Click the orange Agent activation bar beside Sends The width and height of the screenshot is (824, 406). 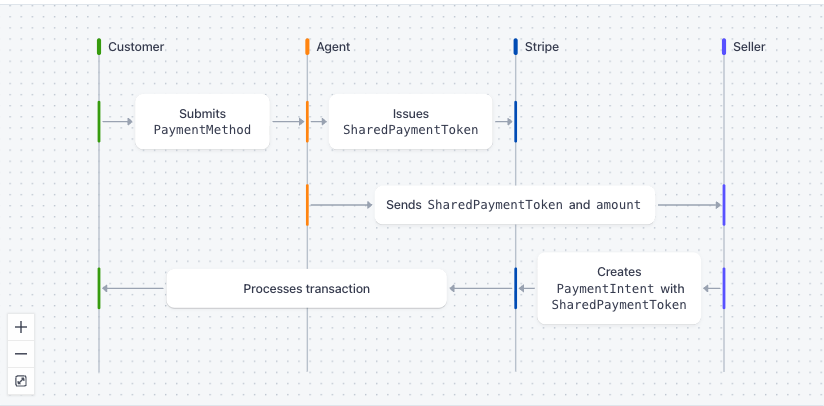click(307, 205)
